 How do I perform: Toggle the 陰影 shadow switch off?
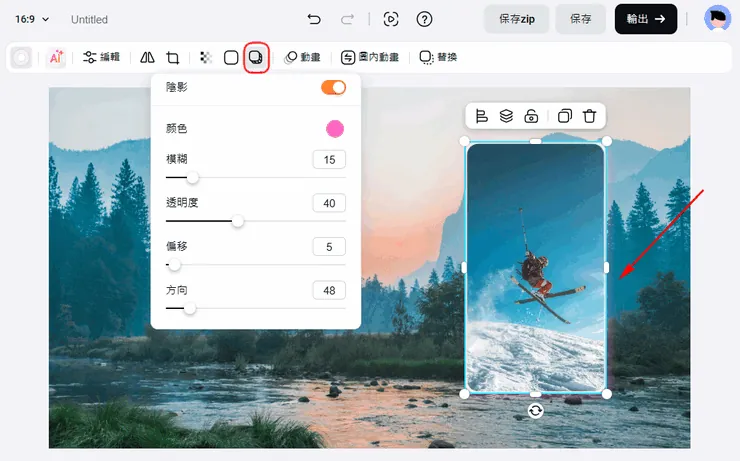[333, 88]
